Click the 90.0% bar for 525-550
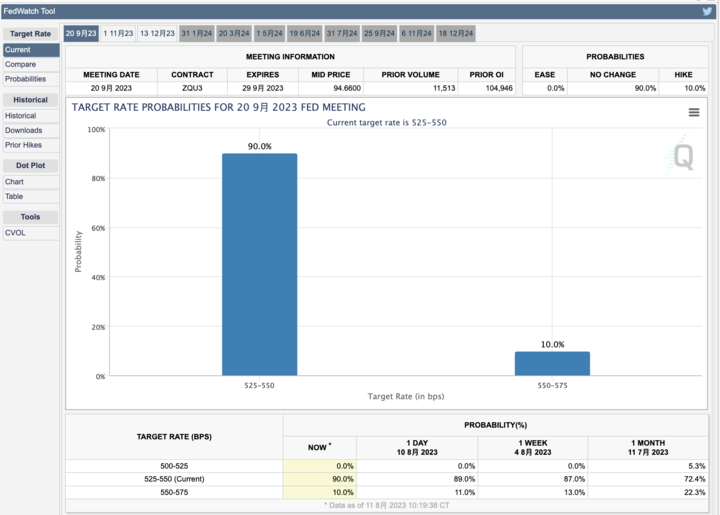 pos(259,264)
